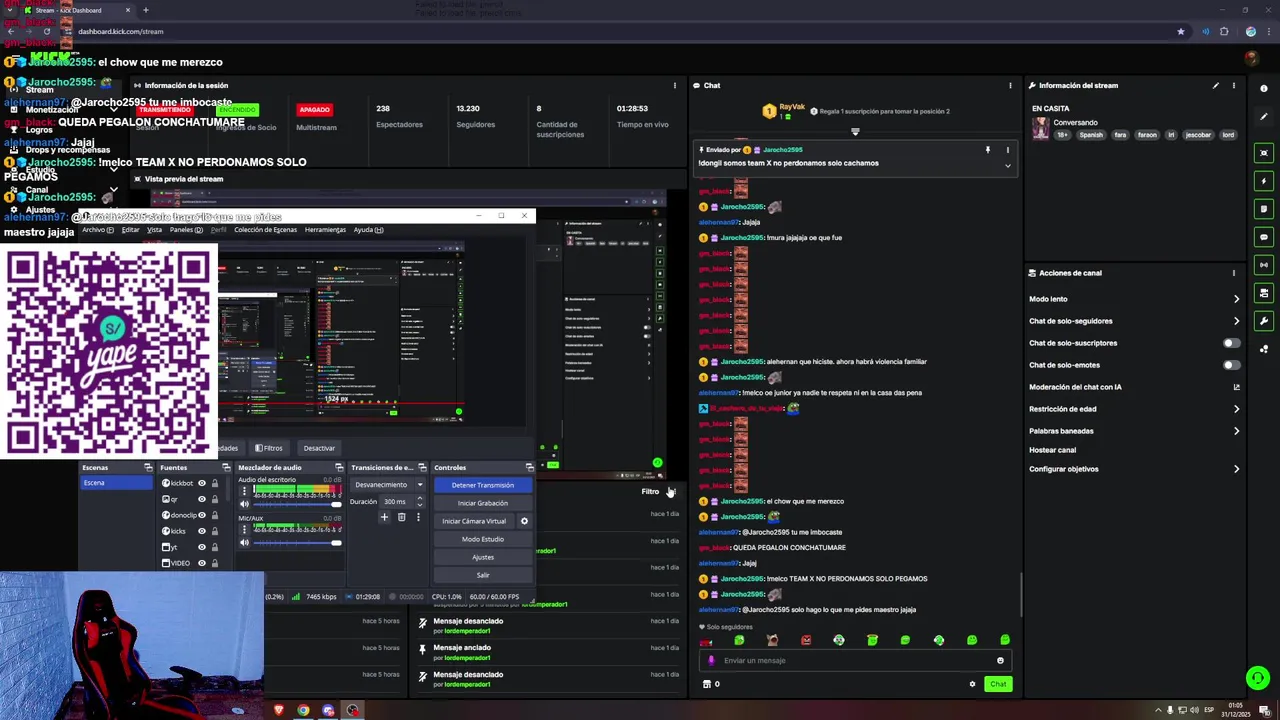Click the Duración 300 ms field in OBS

coord(403,501)
